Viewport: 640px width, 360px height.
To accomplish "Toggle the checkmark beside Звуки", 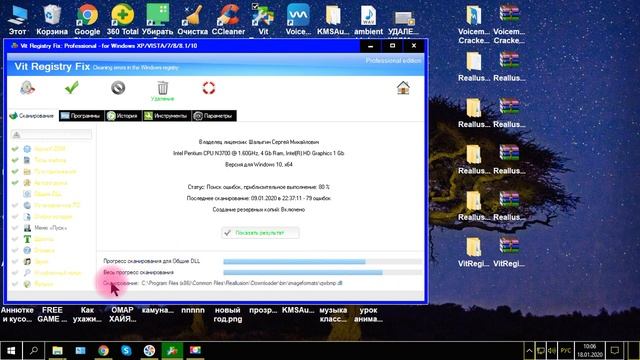I will coord(15,261).
